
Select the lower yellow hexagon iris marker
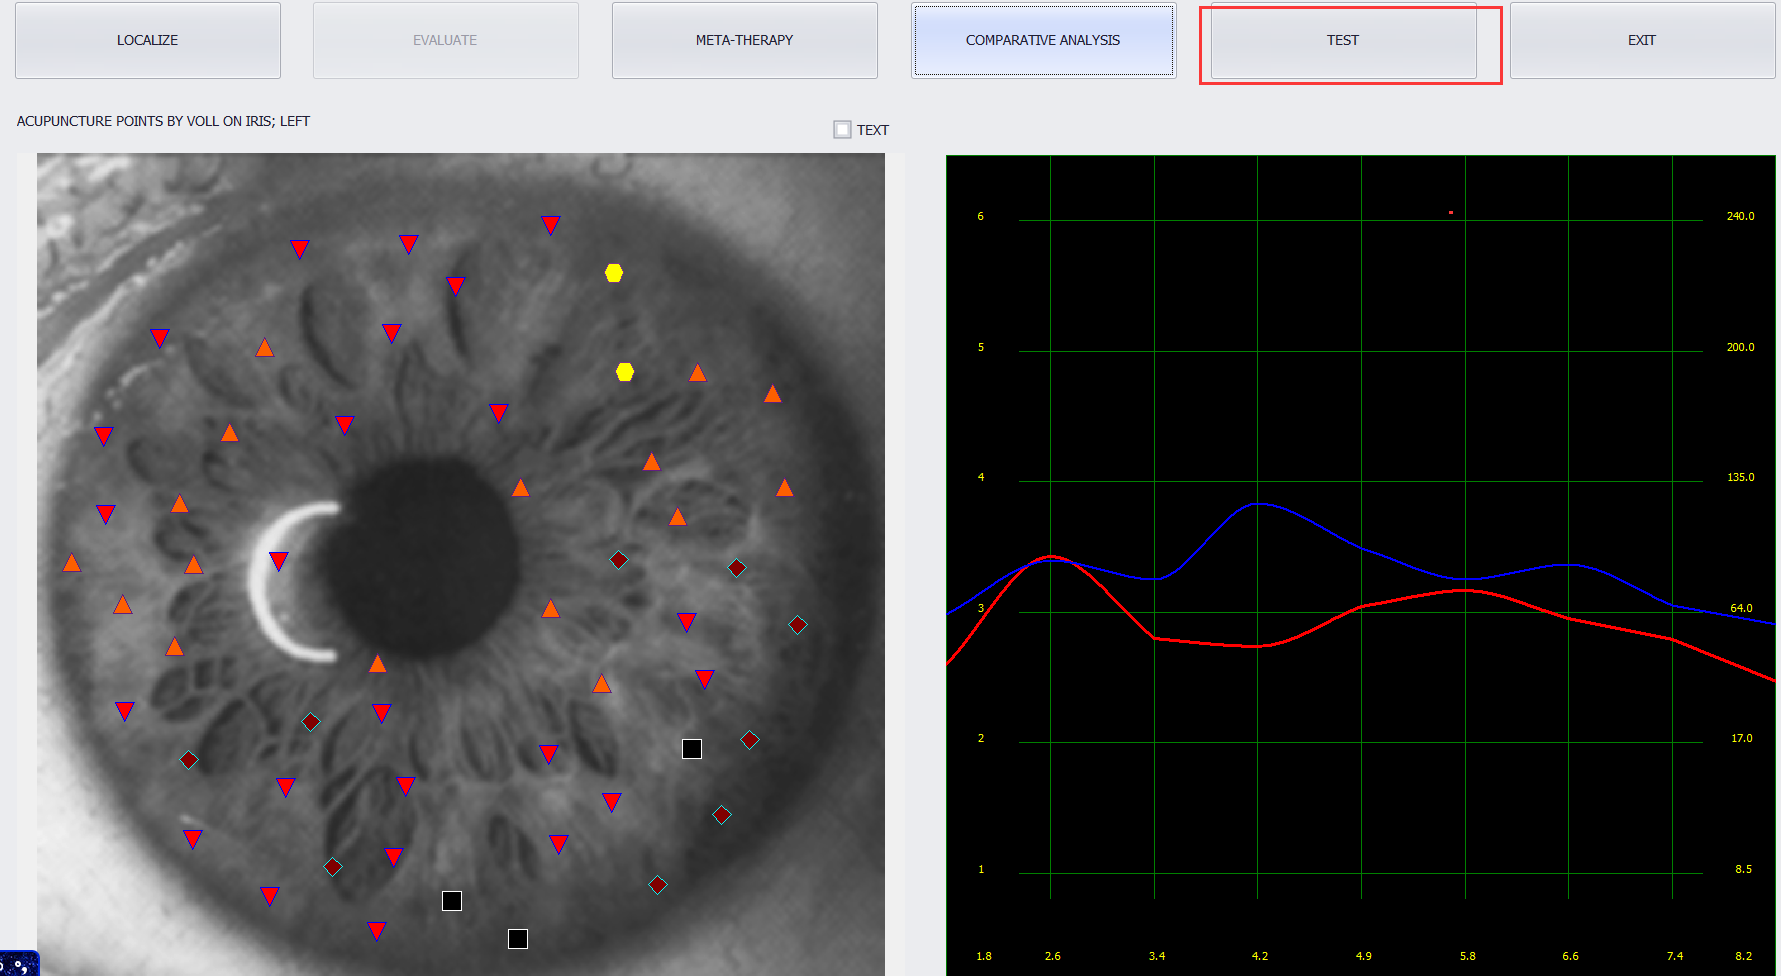tap(625, 372)
